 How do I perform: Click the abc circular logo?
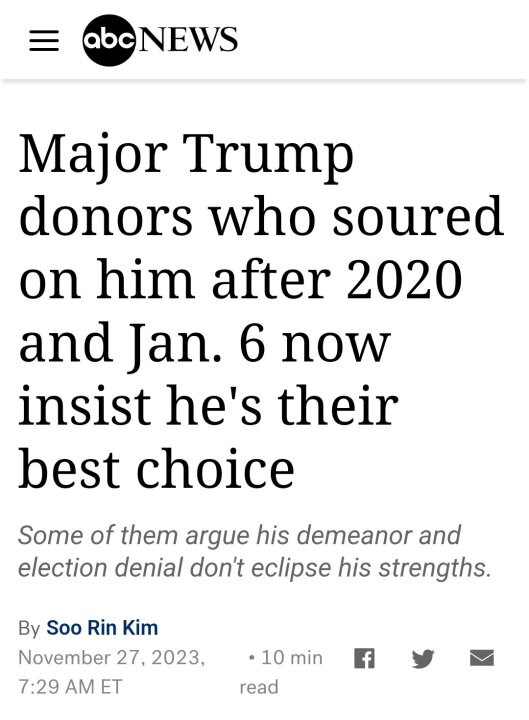click(109, 40)
